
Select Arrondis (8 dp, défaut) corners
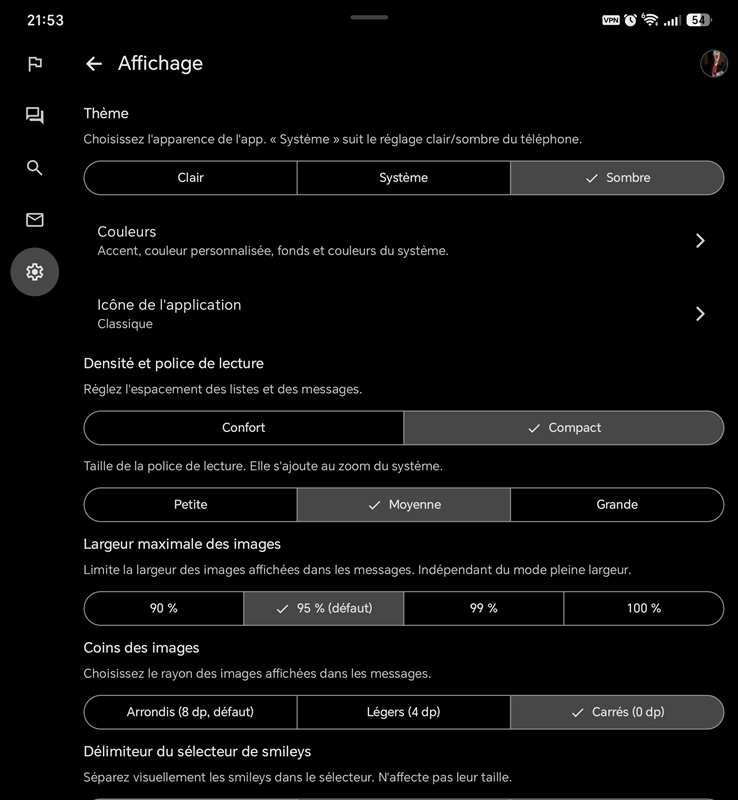190,712
